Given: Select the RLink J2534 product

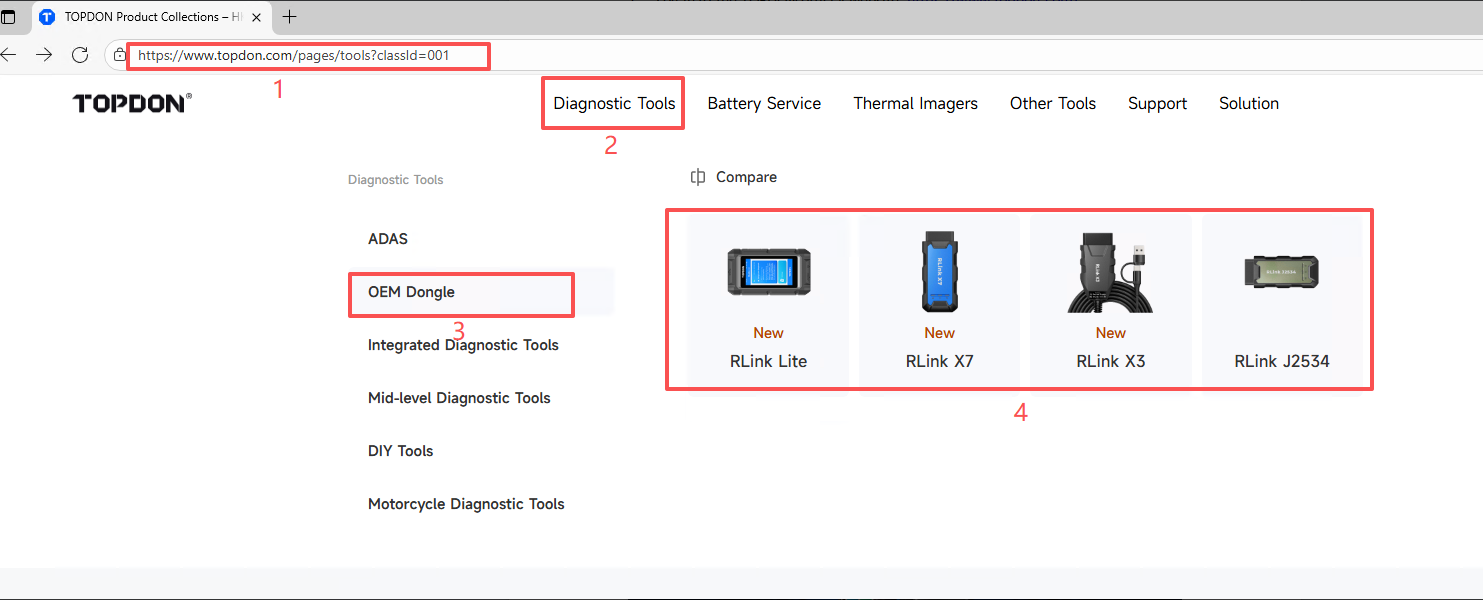Looking at the screenshot, I should click(1281, 300).
